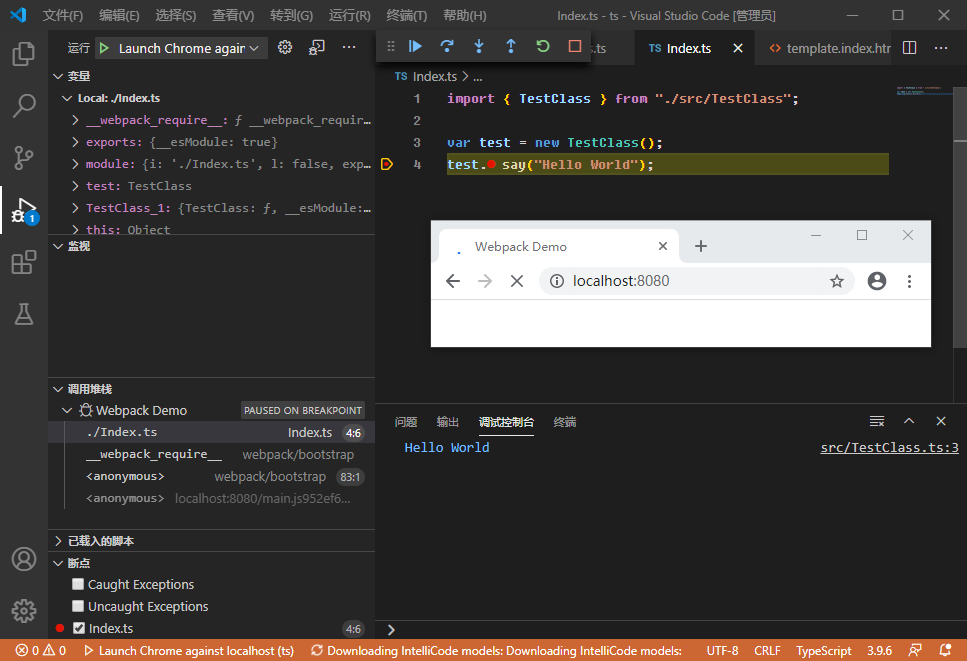Disable the Index.ts breakpoint checkbox
This screenshot has height=661, width=967.
(78, 628)
